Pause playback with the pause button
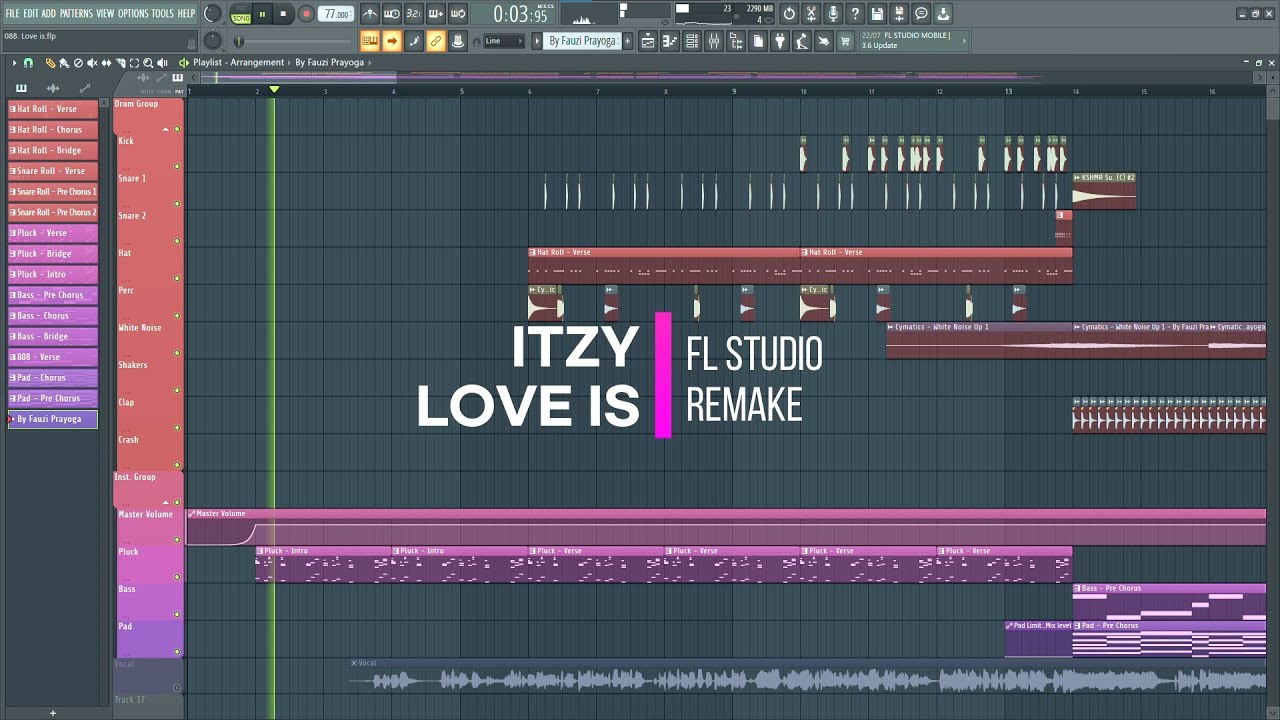 click(x=263, y=14)
